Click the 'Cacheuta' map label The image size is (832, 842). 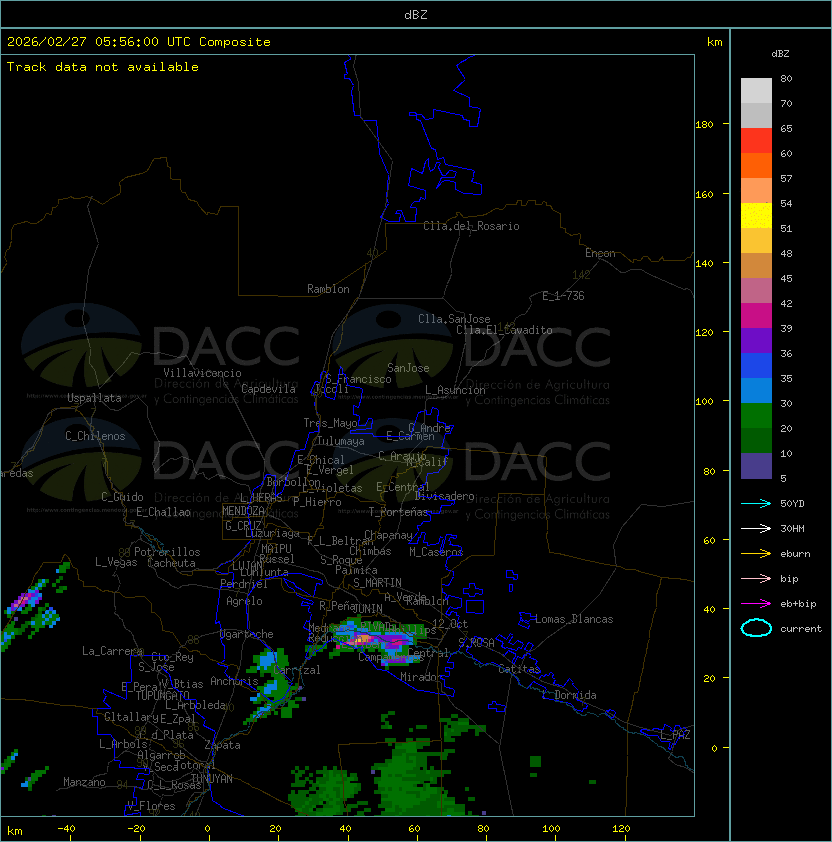(171, 563)
